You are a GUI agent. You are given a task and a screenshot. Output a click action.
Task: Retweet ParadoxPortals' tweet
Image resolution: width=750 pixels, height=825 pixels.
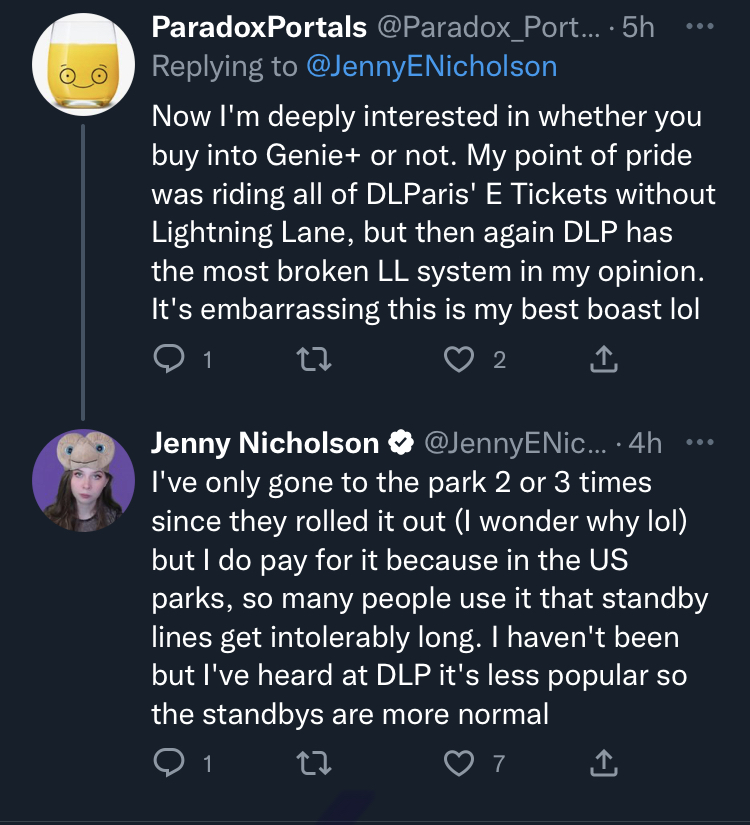click(x=314, y=359)
